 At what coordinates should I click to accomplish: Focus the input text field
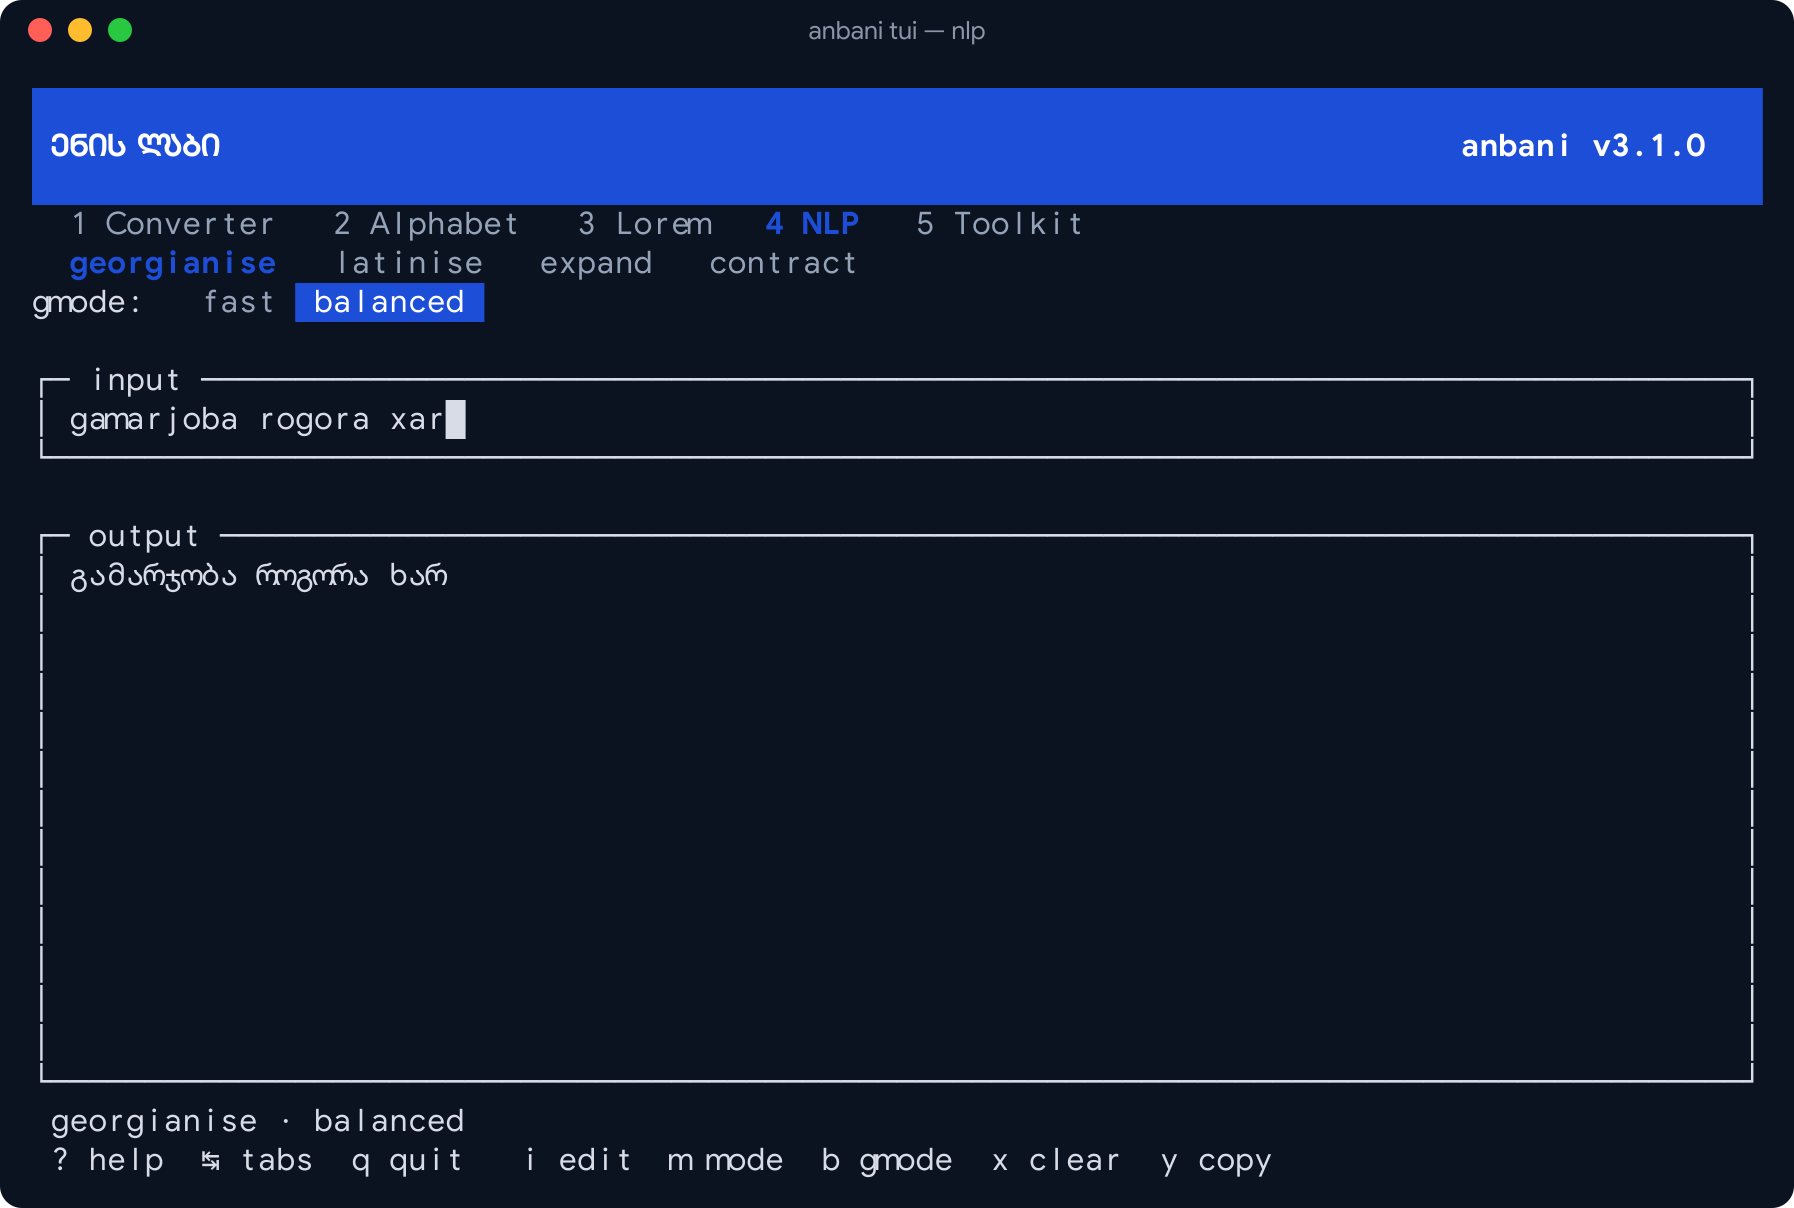tap(896, 419)
